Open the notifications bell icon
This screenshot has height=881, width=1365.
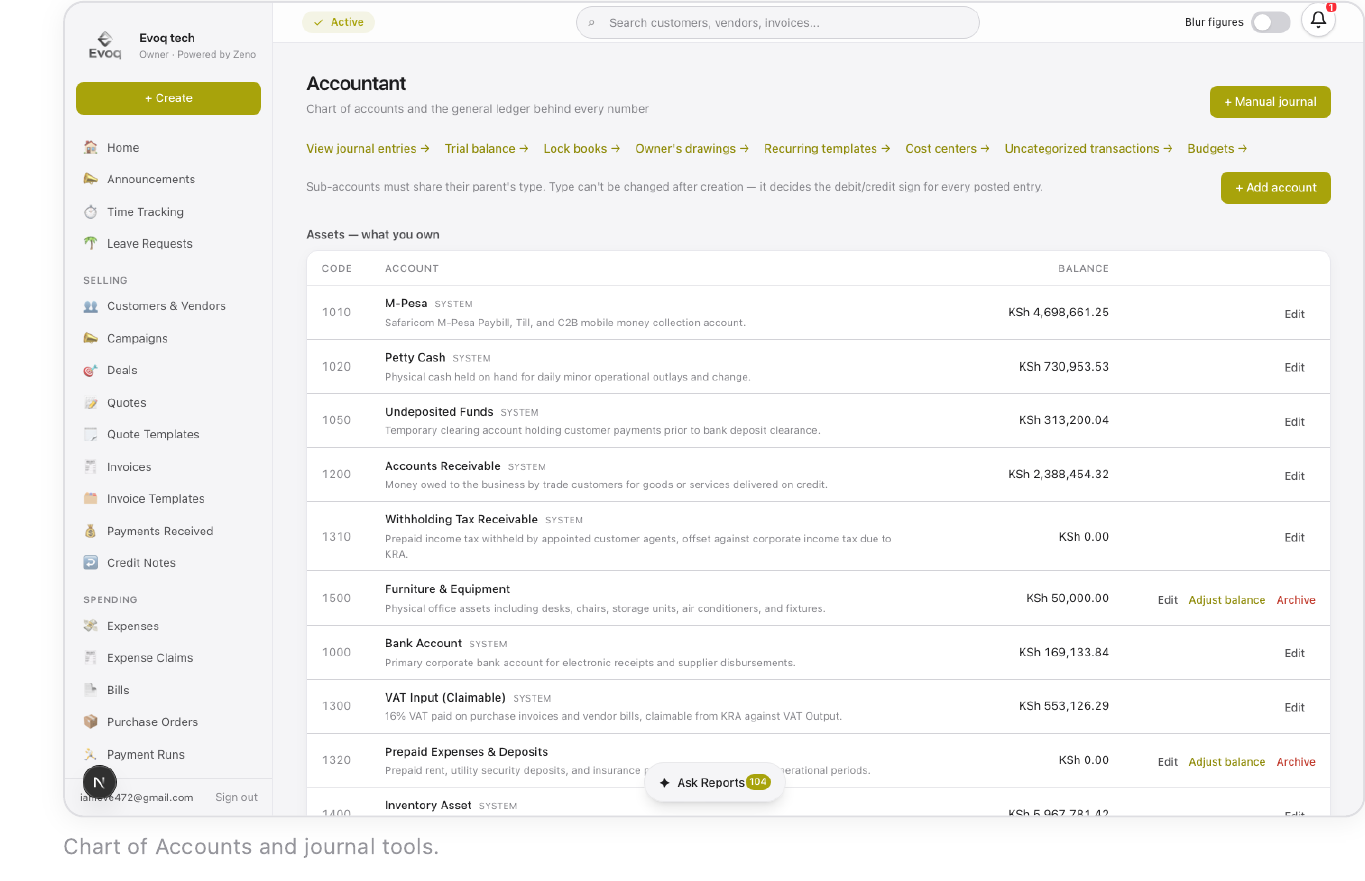pyautogui.click(x=1318, y=20)
